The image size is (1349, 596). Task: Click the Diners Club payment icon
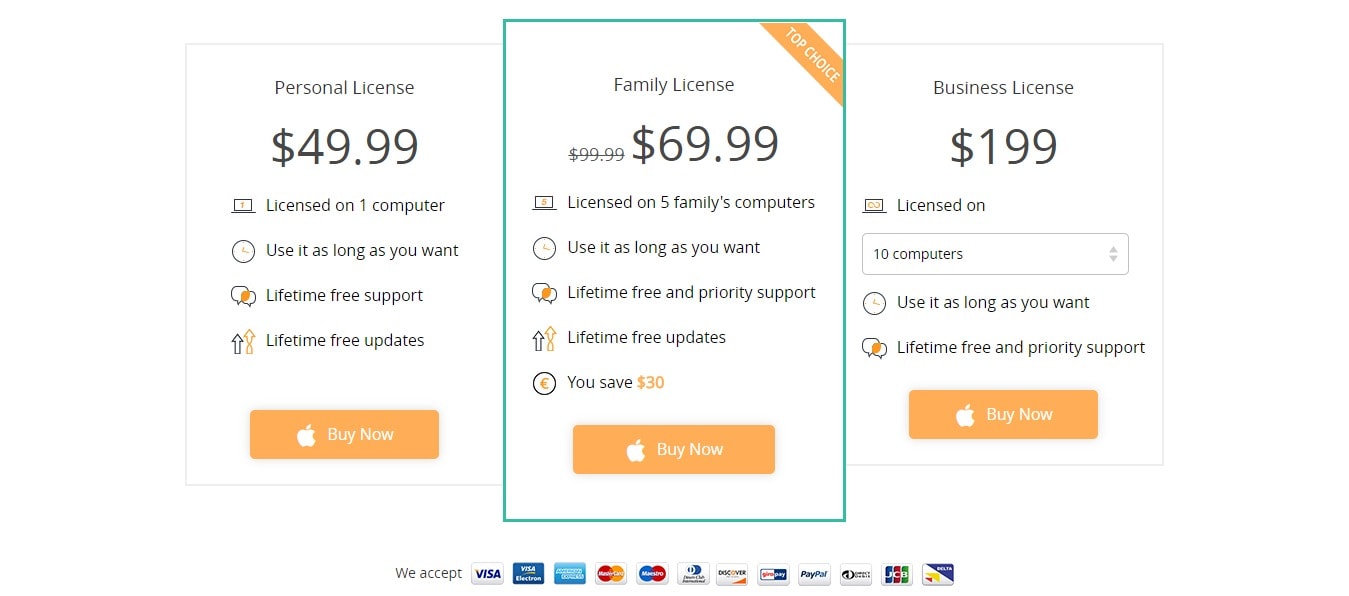coord(692,574)
